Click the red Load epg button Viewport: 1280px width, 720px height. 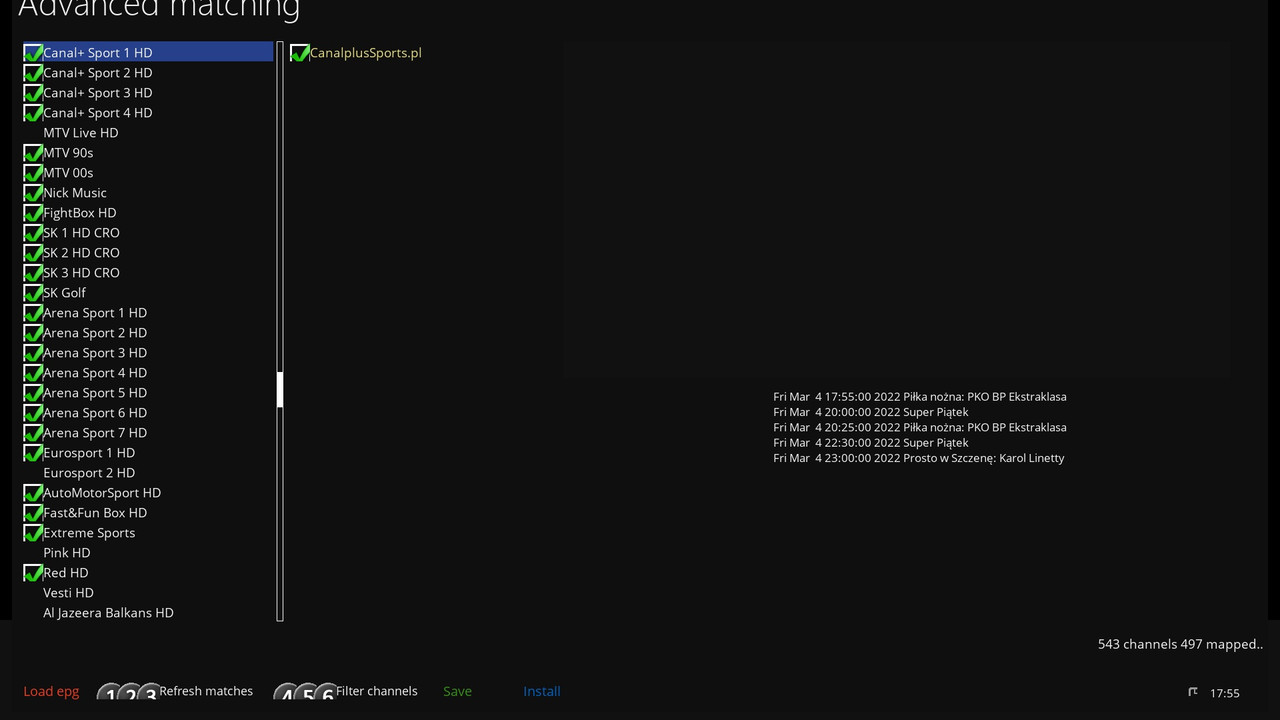point(51,691)
